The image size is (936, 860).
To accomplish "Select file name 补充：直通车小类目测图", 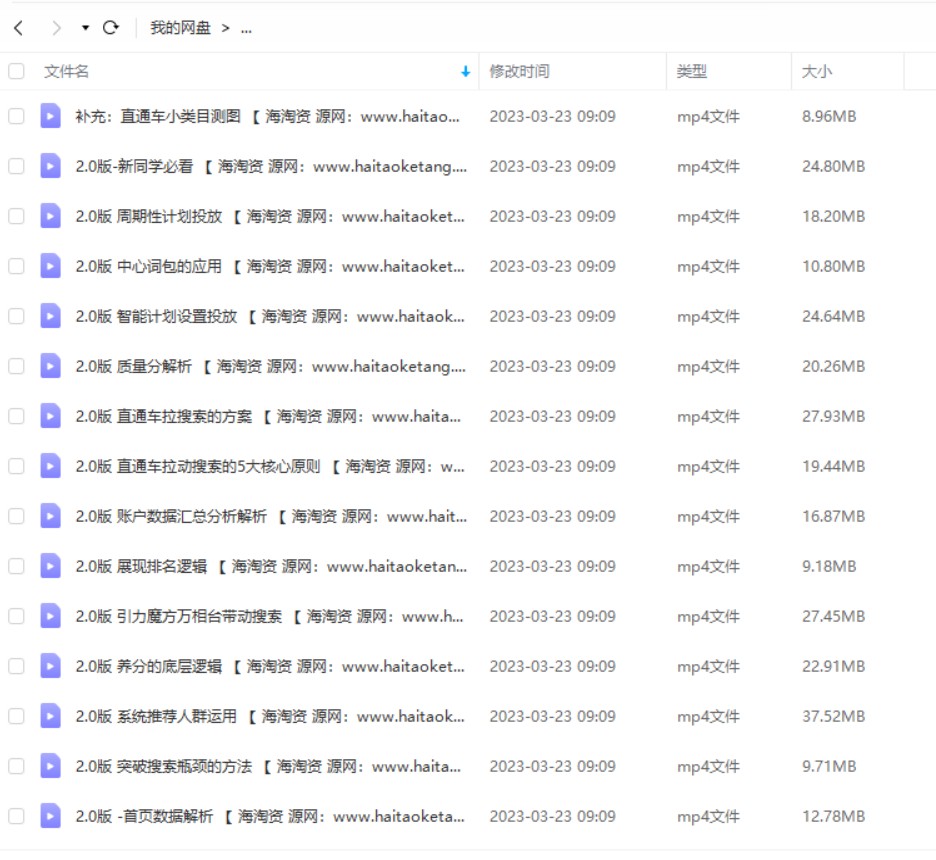I will click(x=267, y=116).
